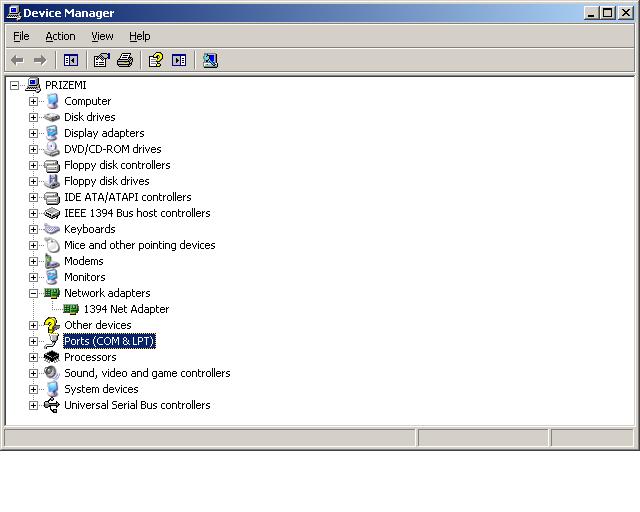Select the PRIZEMI root label

point(65,85)
